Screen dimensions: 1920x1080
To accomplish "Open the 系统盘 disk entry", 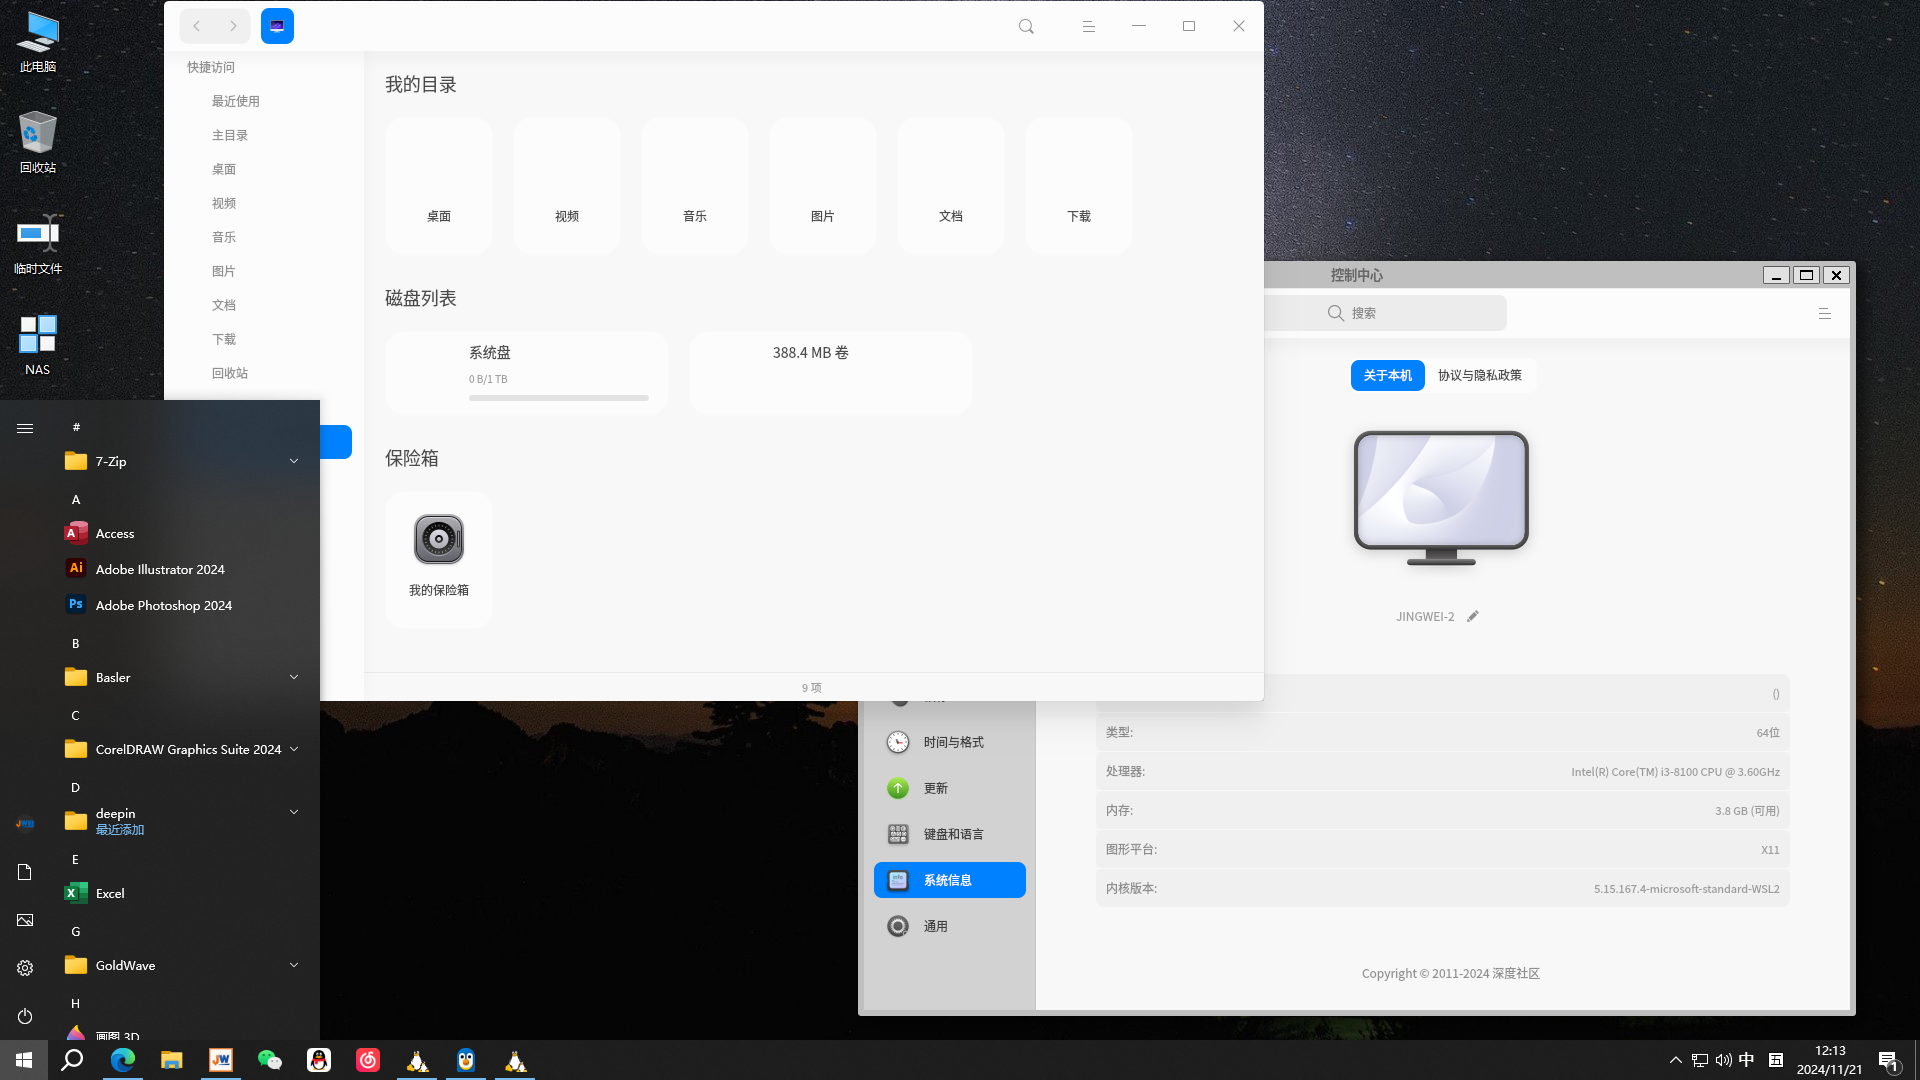I will [527, 373].
